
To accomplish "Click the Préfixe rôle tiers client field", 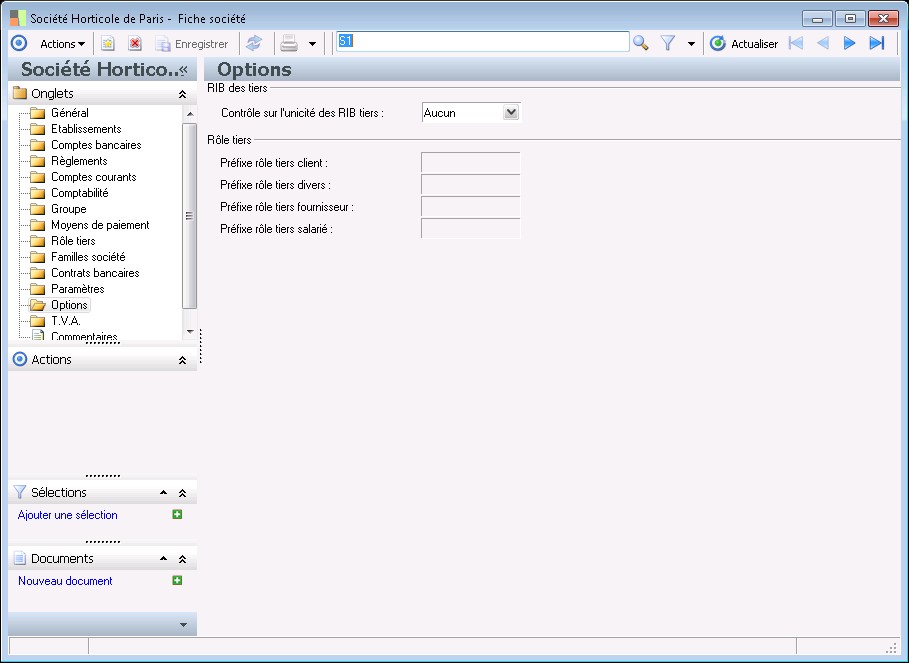I will click(x=470, y=163).
